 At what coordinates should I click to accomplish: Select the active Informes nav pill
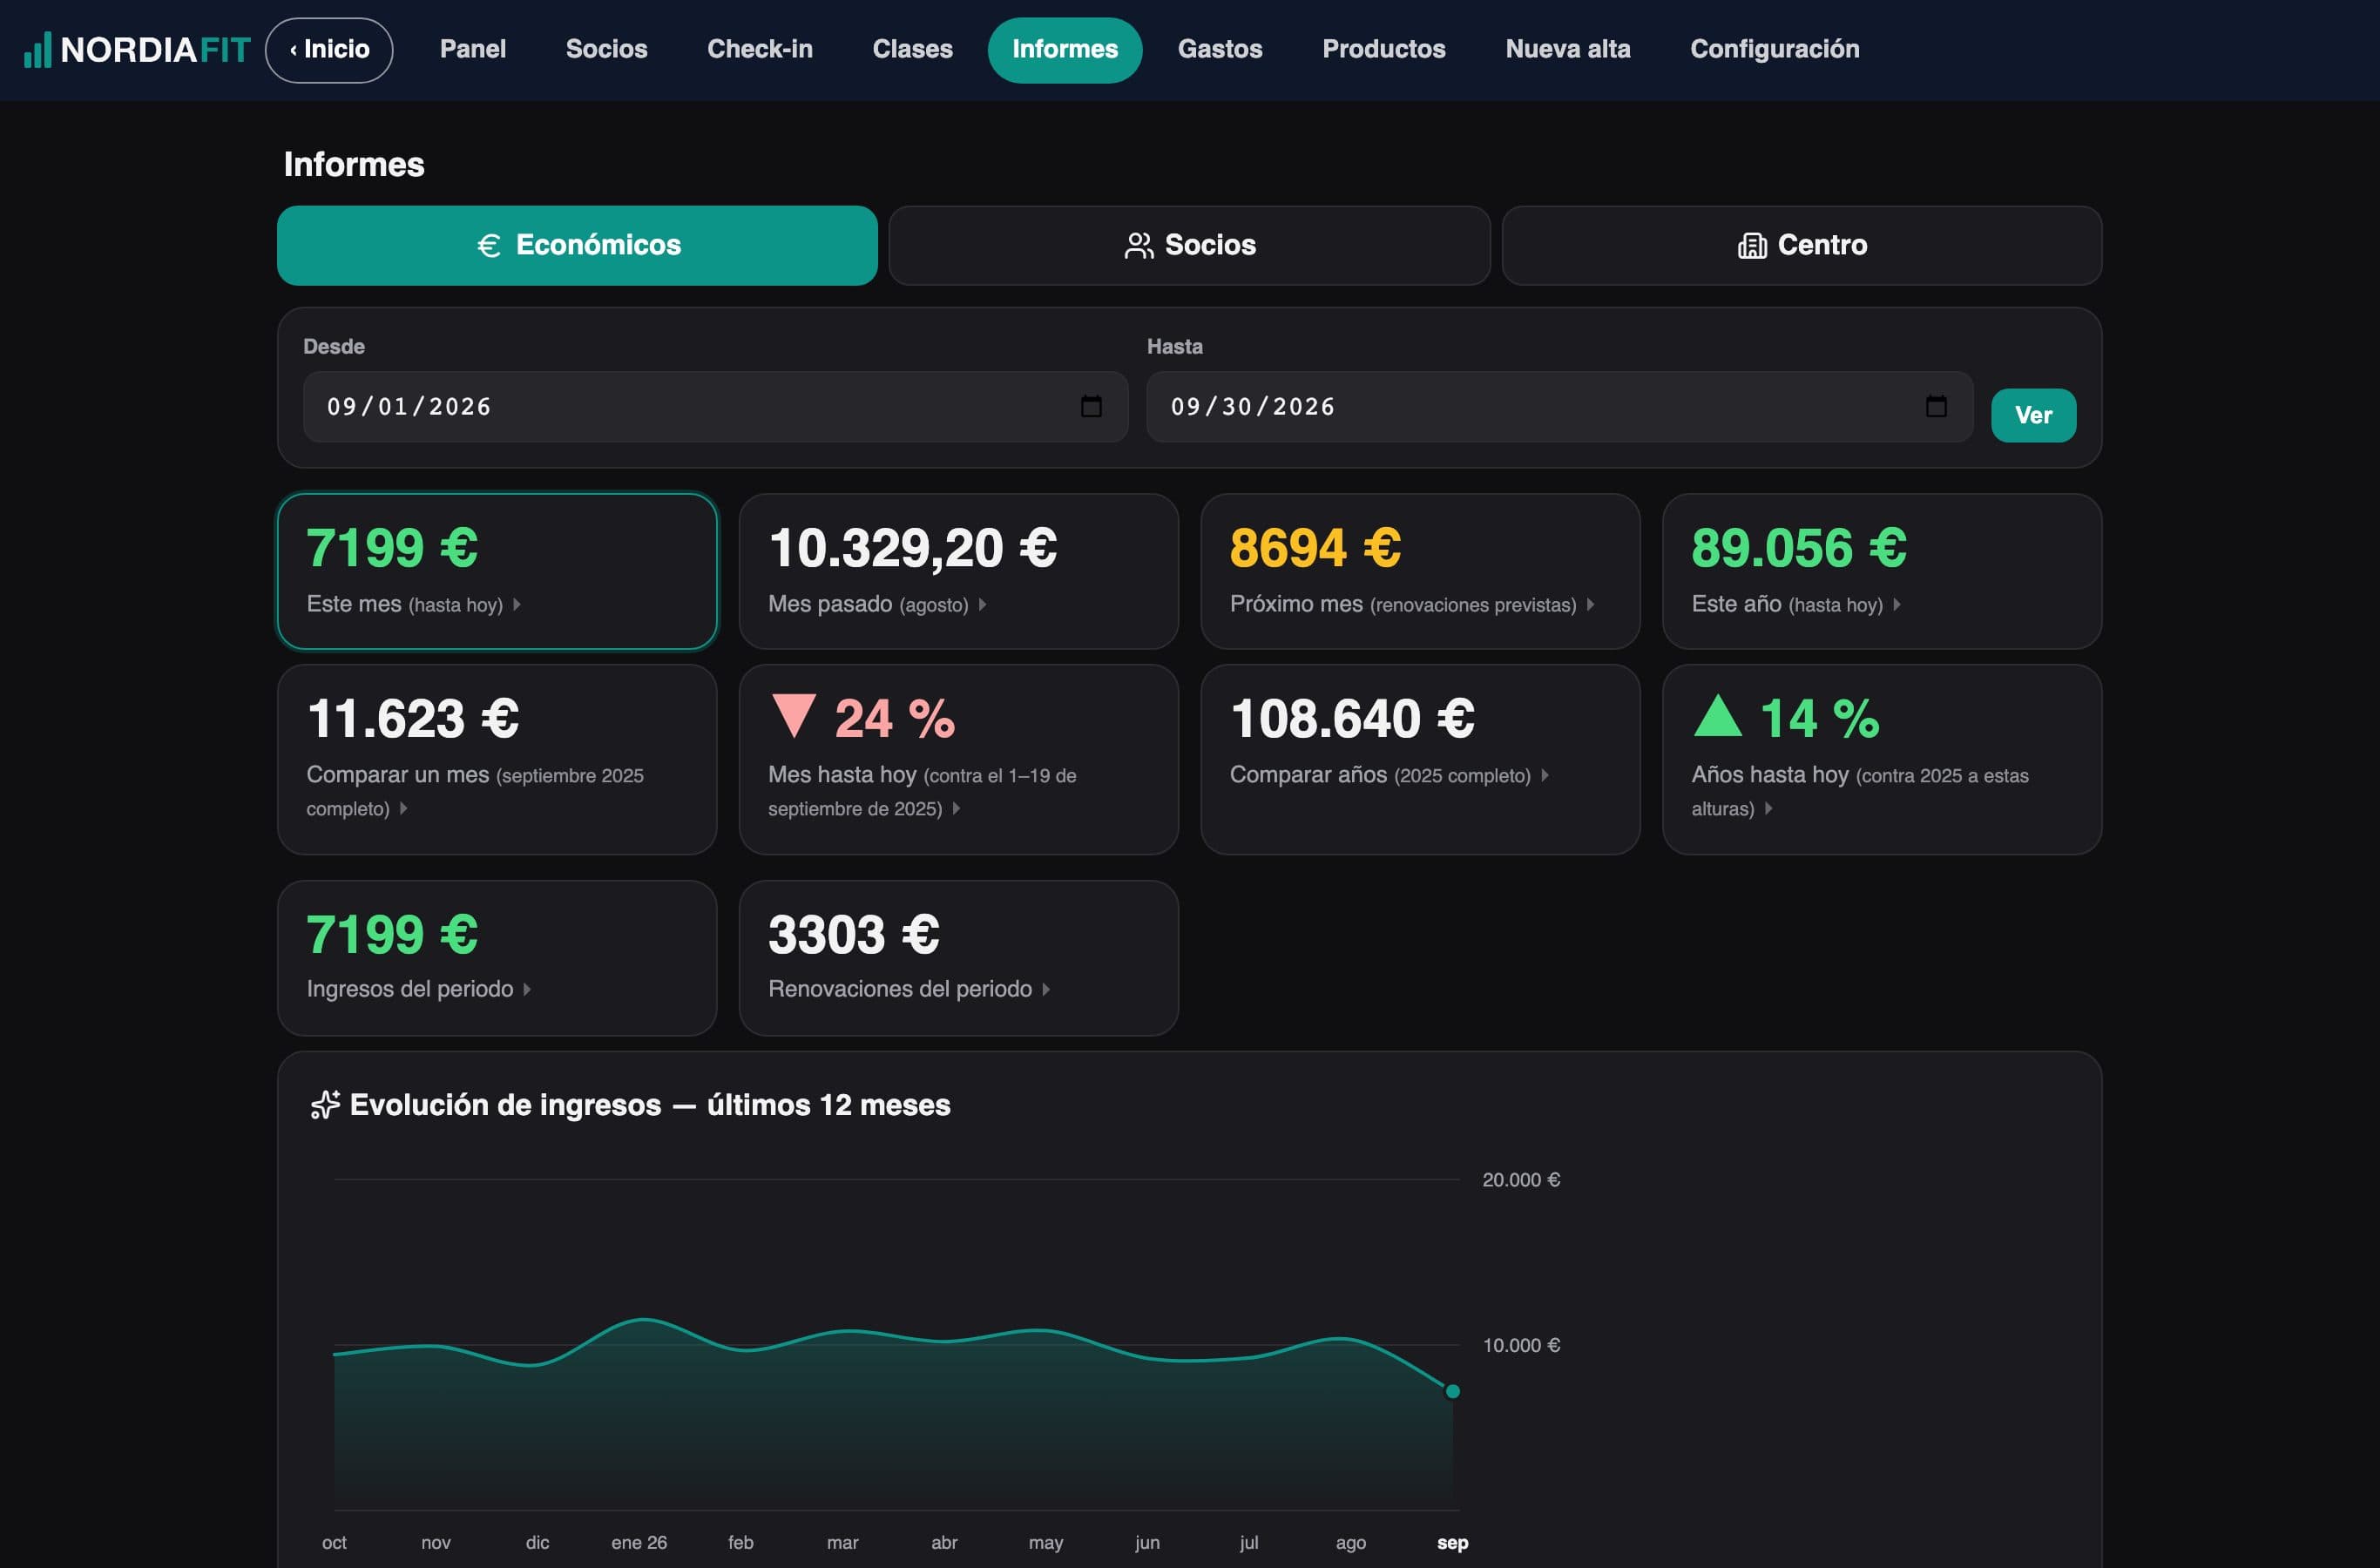point(1065,50)
